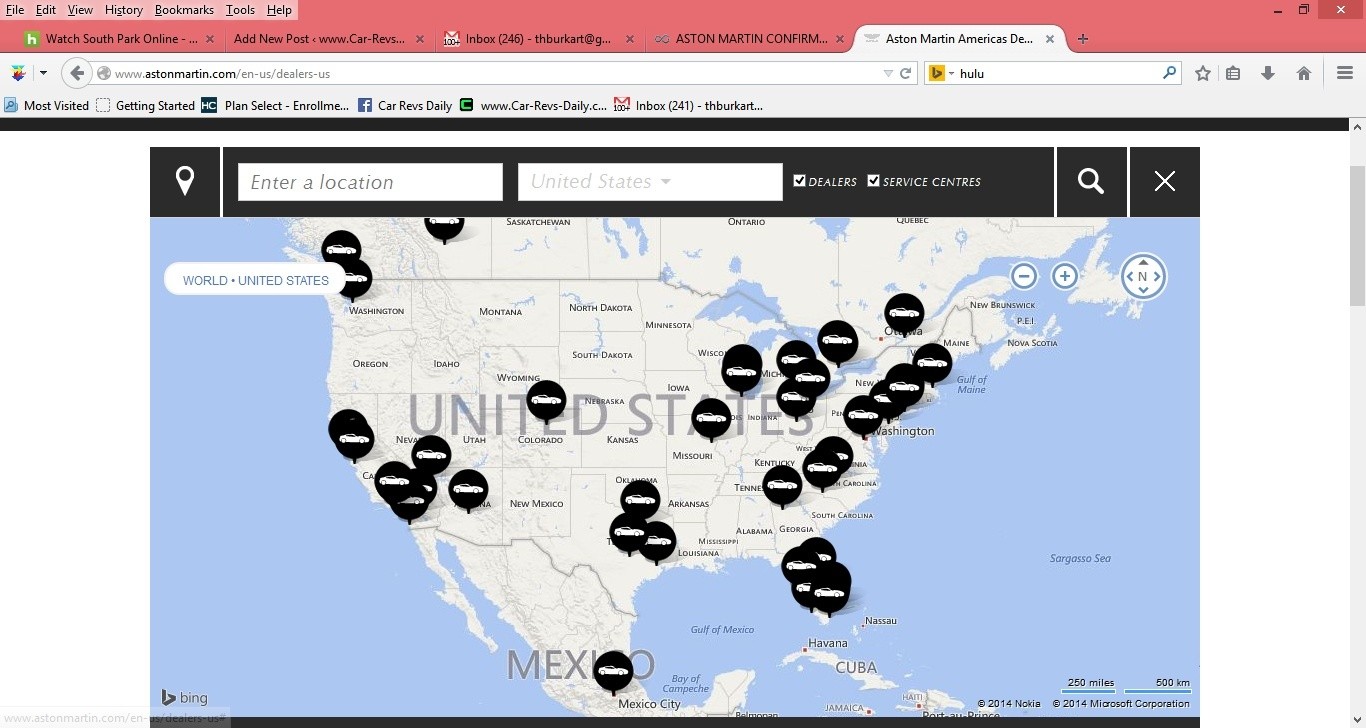Click the add-on icon left of back button
The image size is (1366, 728).
[x=18, y=73]
